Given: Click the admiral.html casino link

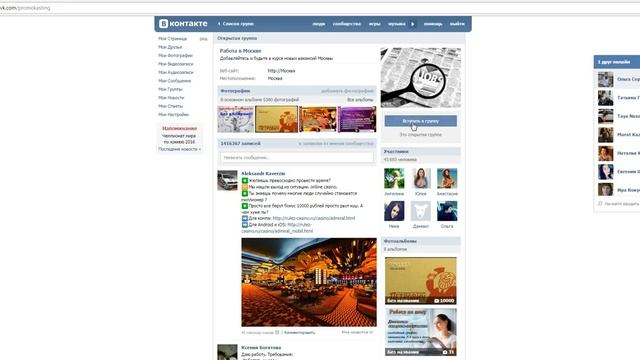Looking at the screenshot, I should point(313,218).
